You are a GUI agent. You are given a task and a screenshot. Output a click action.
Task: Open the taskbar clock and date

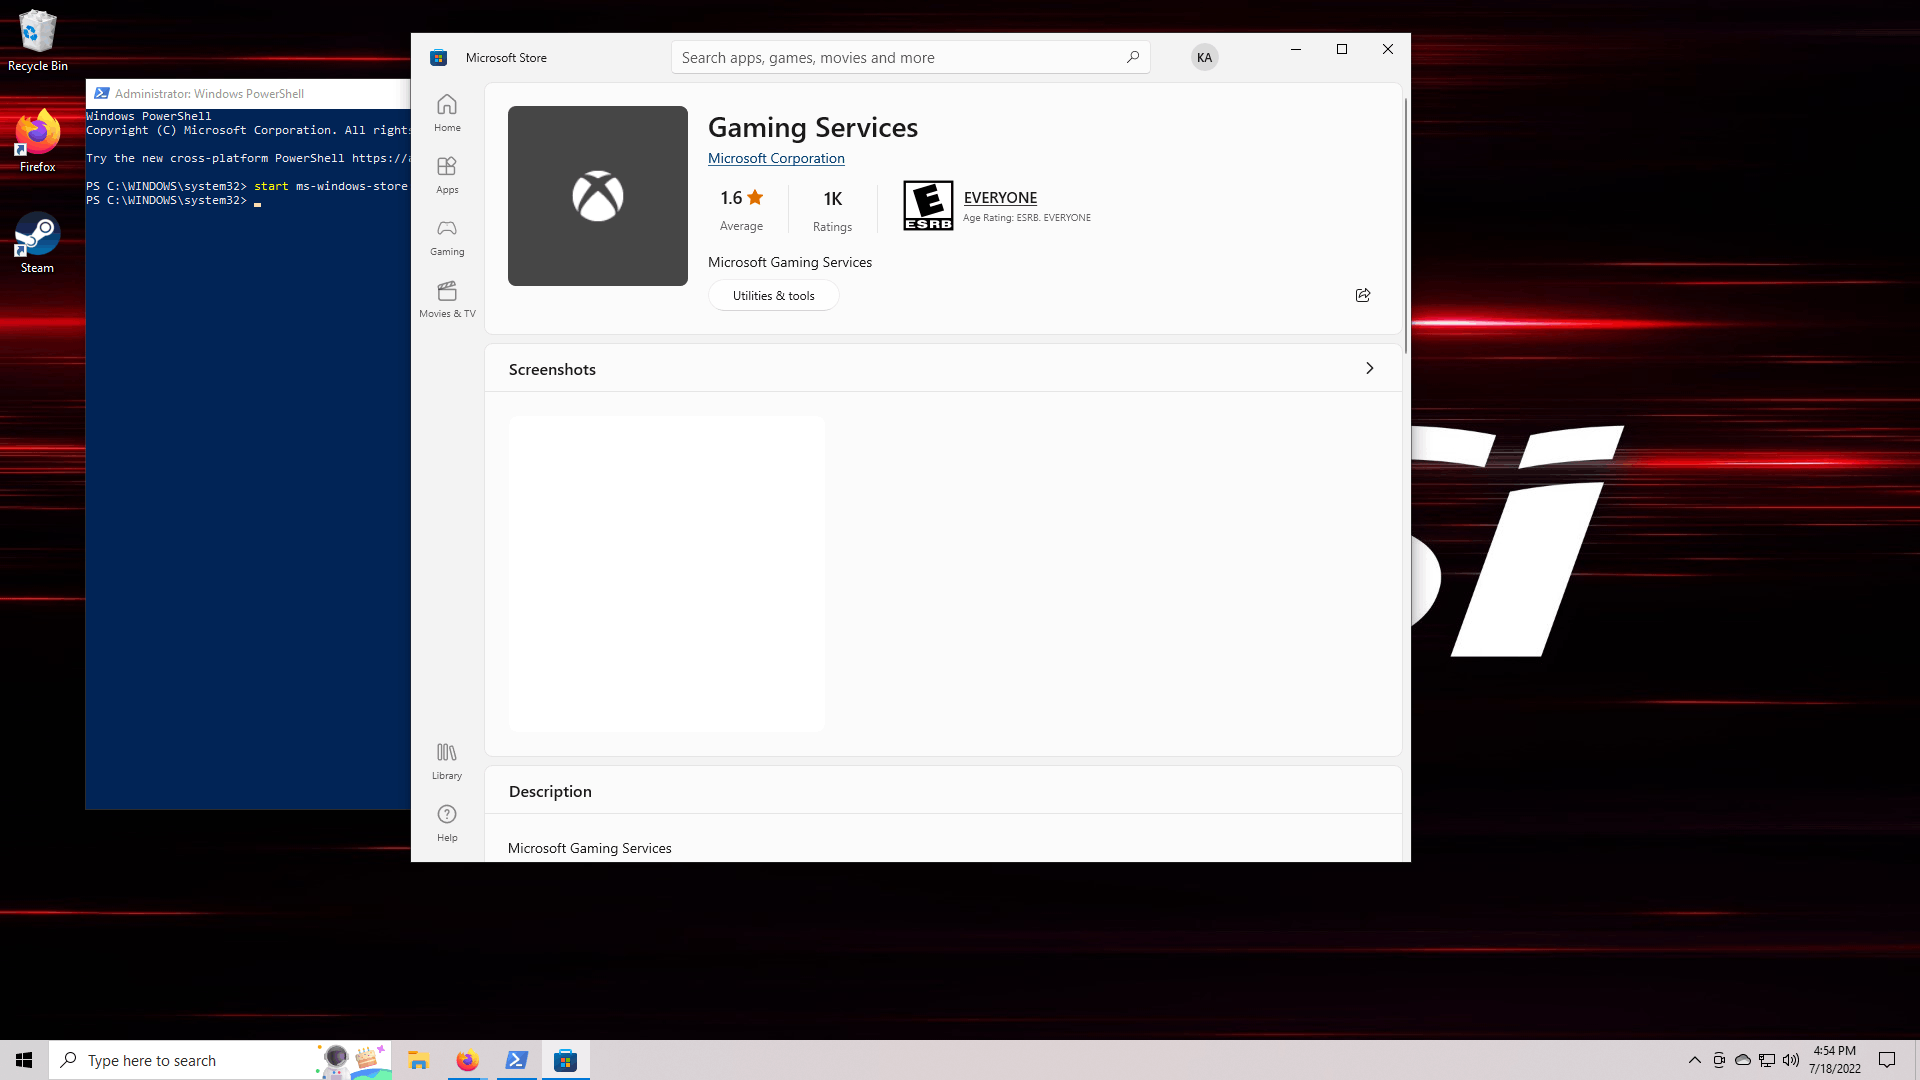[x=1834, y=1060]
